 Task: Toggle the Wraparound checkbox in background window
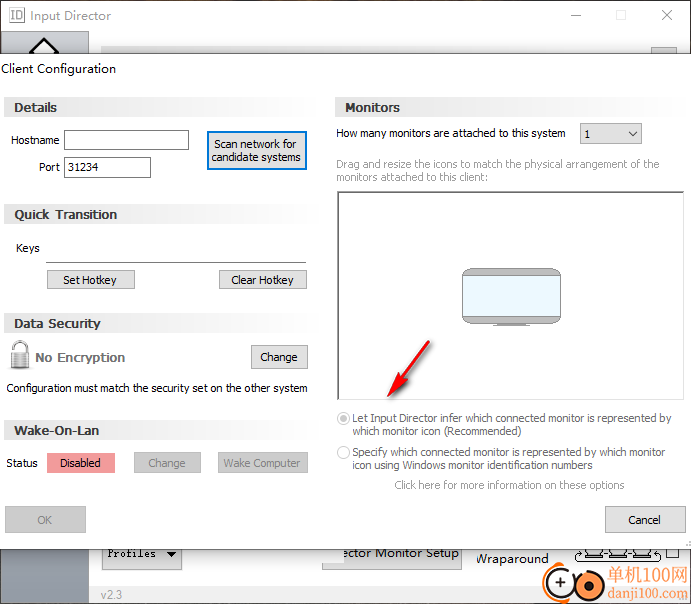[673, 553]
